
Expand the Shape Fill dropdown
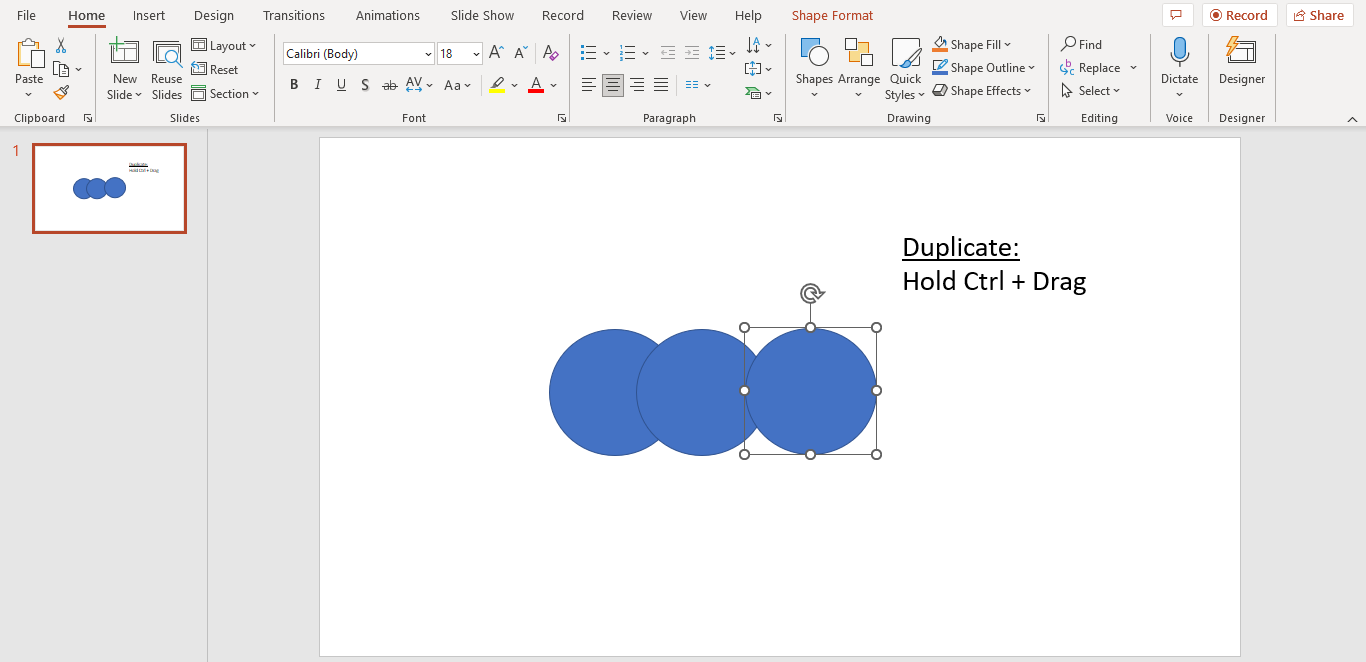pyautogui.click(x=1008, y=44)
